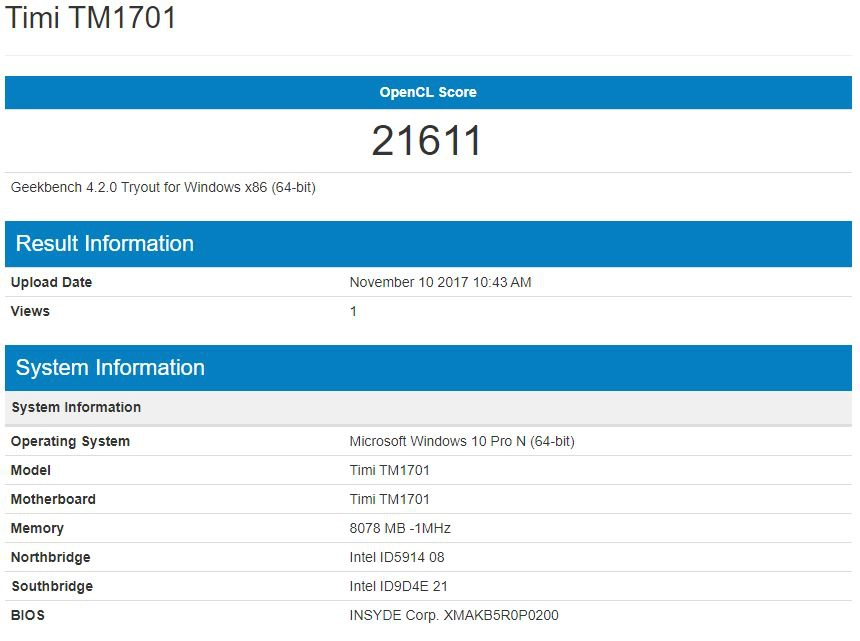
Task: Select the "Upload Date" row label
Action: 52,282
